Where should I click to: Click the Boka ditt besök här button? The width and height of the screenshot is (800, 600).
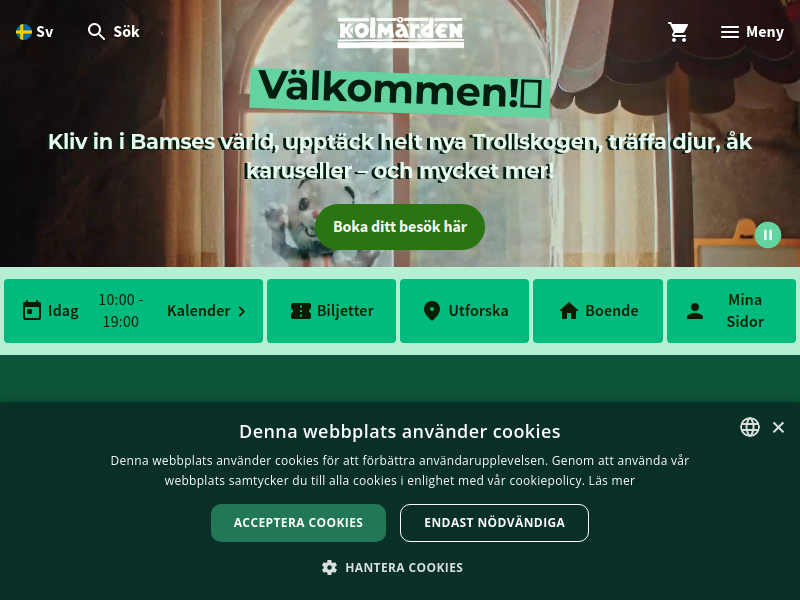coord(400,227)
